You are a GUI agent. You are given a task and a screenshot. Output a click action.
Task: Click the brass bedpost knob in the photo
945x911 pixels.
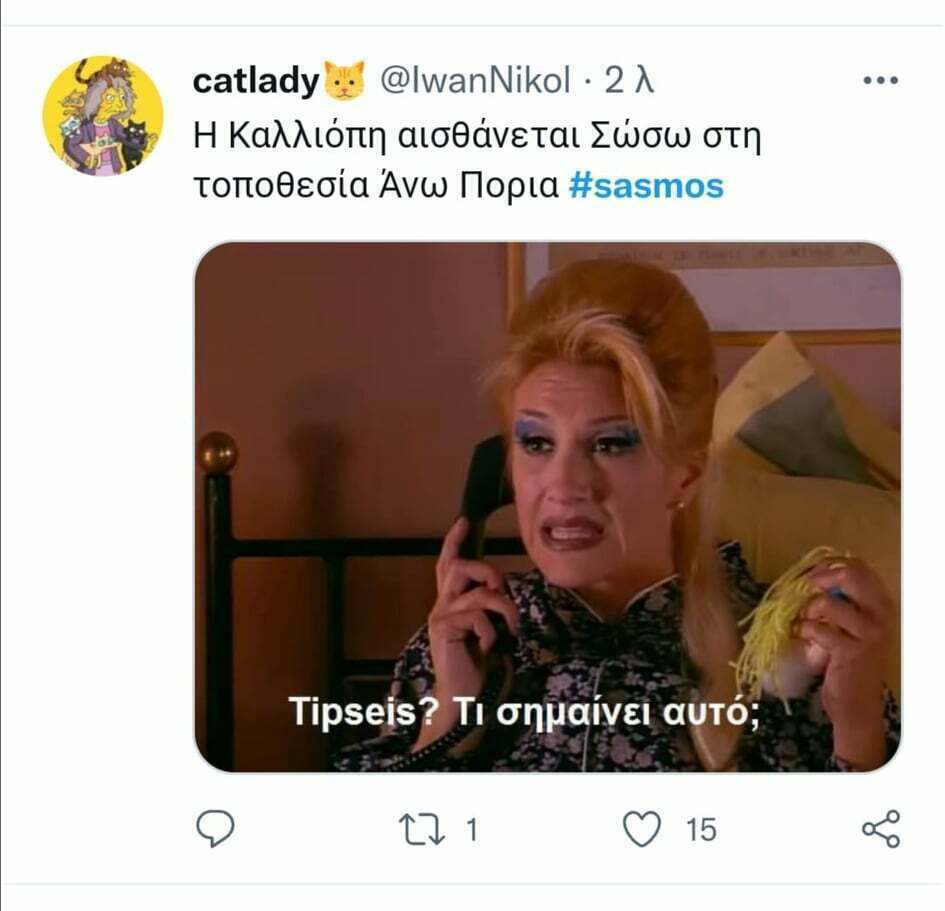pyautogui.click(x=217, y=452)
